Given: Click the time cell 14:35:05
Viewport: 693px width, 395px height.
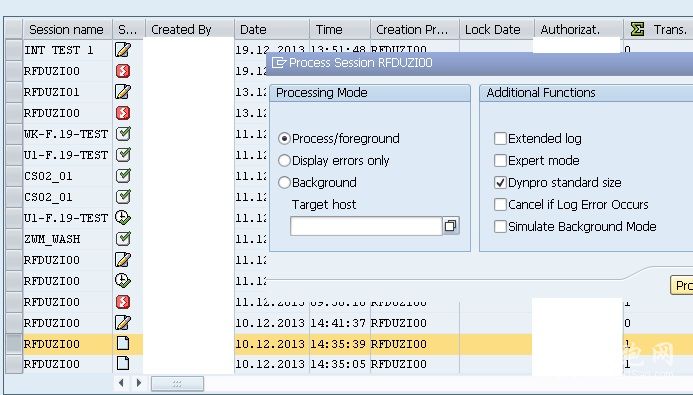Looking at the screenshot, I should (338, 364).
